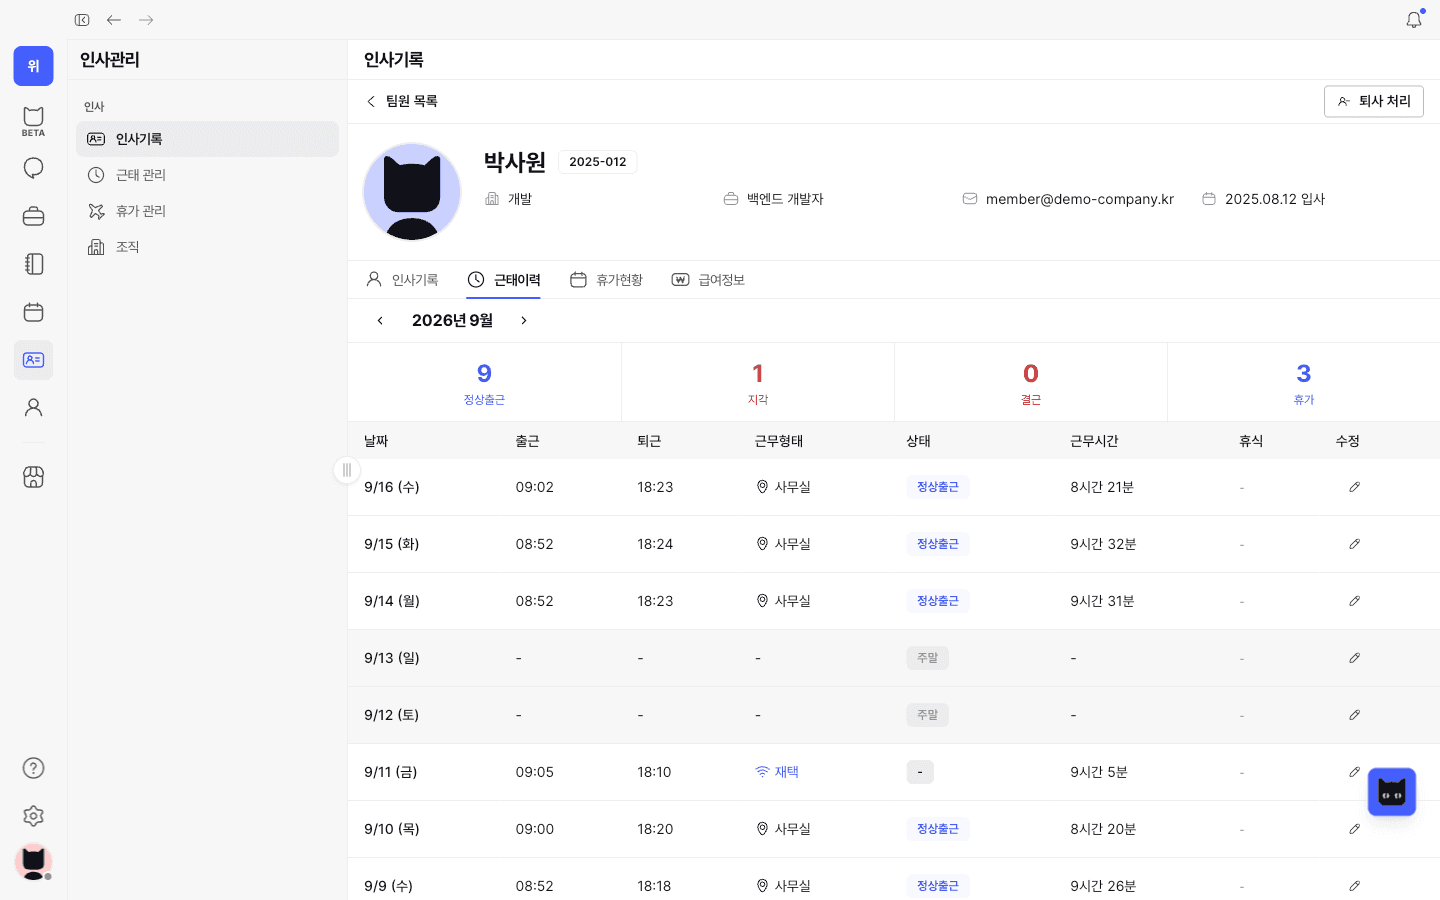1440x900 pixels.
Task: Open the BETA cat icon in rail
Action: [x=33, y=121]
